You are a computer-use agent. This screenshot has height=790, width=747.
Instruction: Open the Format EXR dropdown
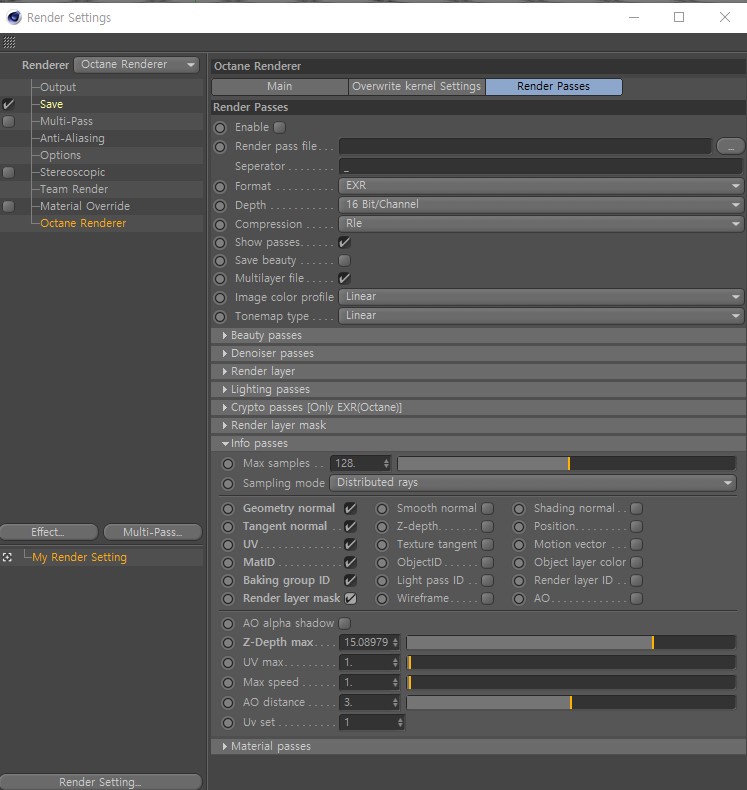click(541, 185)
